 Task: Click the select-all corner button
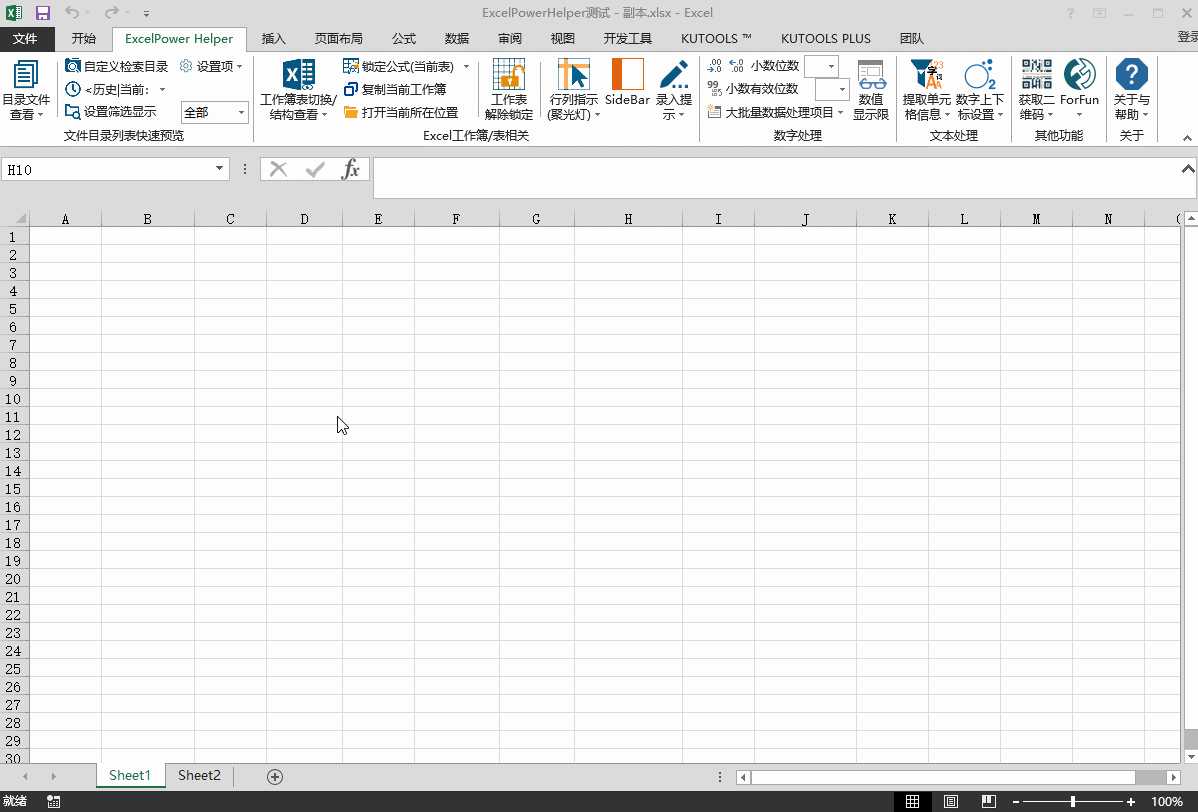[15, 218]
